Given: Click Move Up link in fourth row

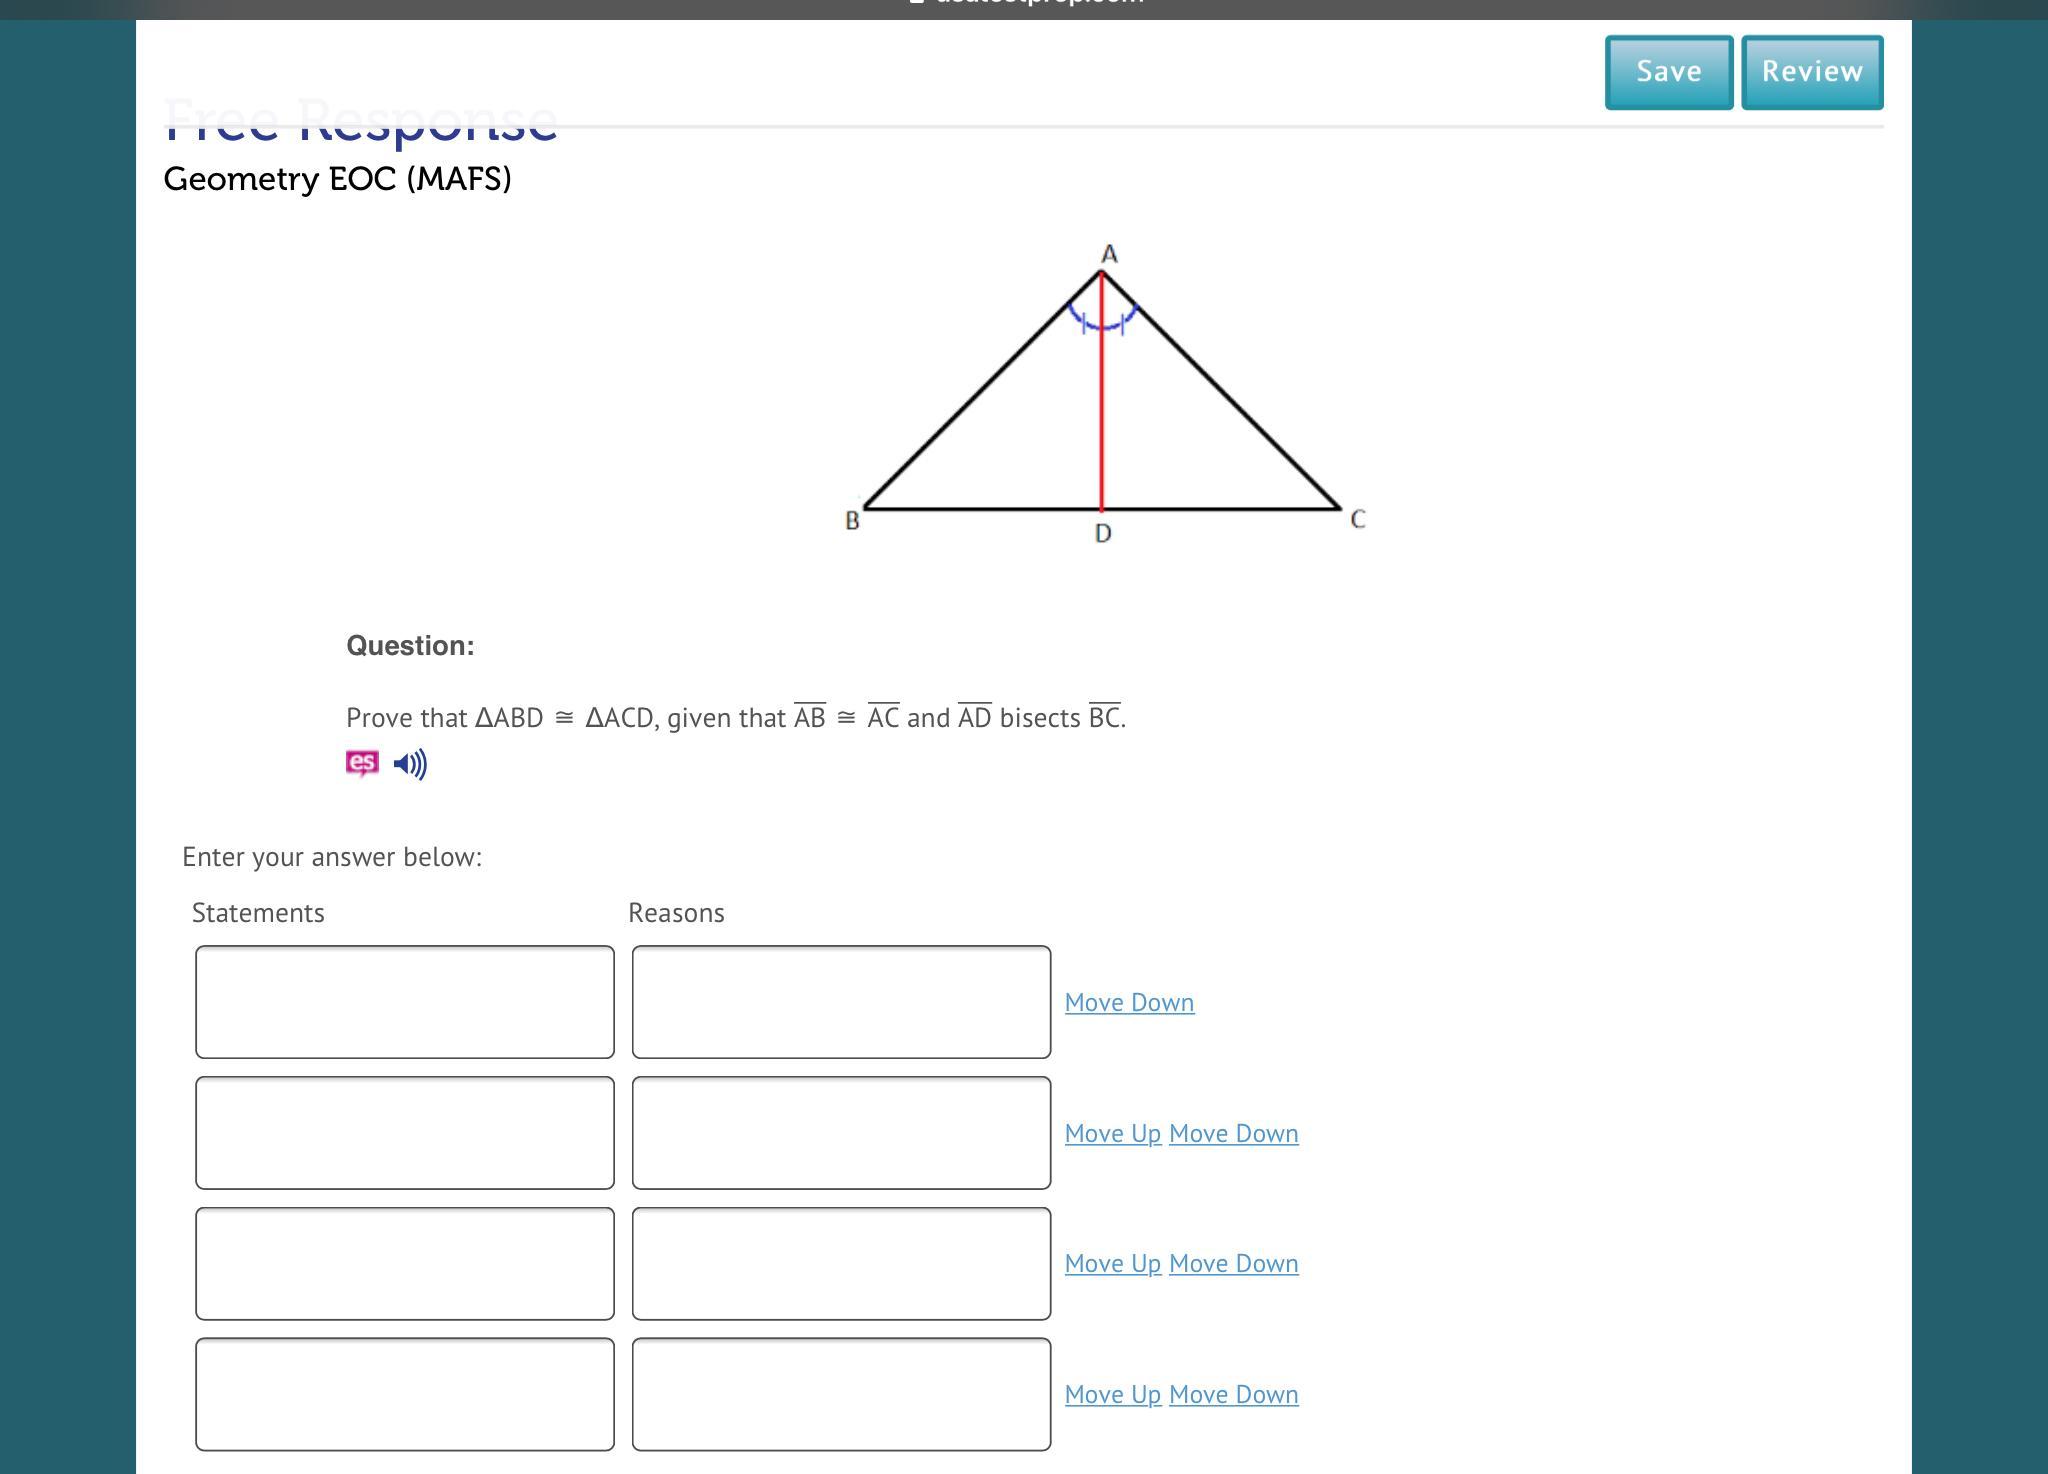Looking at the screenshot, I should click(x=1112, y=1394).
